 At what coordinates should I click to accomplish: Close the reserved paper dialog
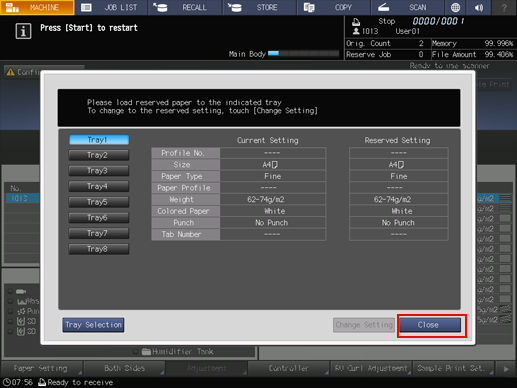pyautogui.click(x=430, y=325)
